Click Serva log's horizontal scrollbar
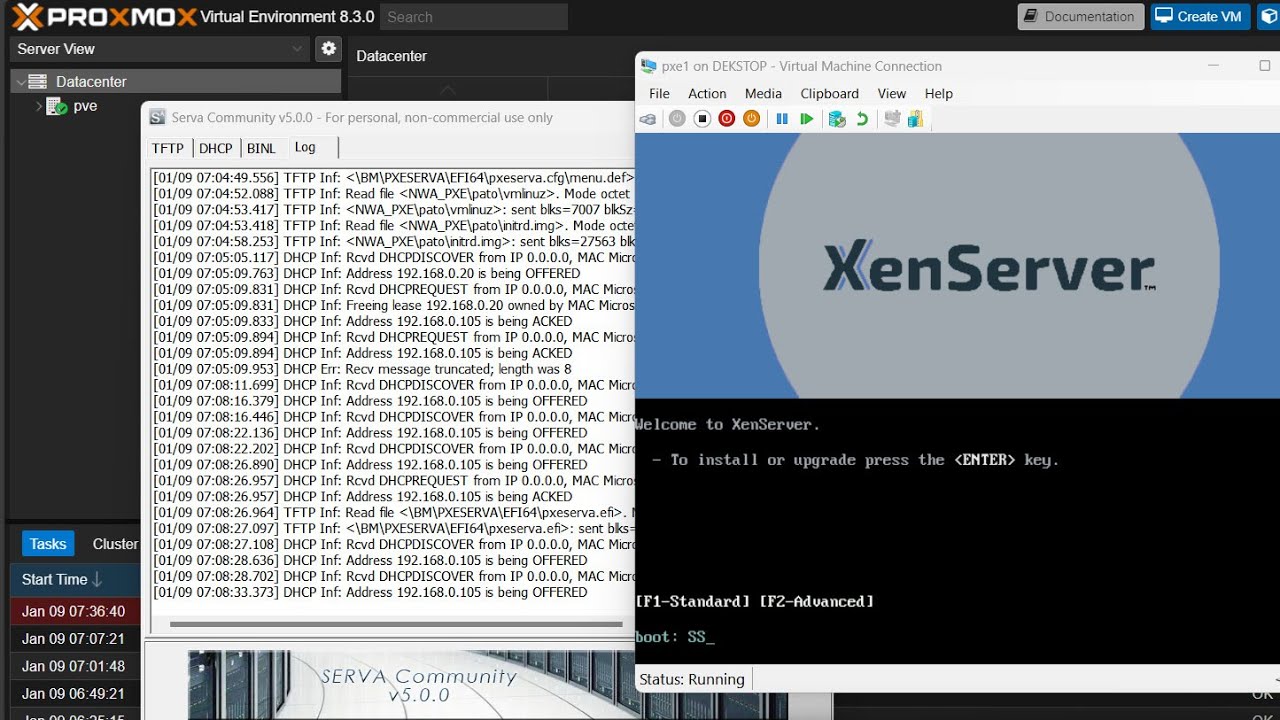 [396, 624]
